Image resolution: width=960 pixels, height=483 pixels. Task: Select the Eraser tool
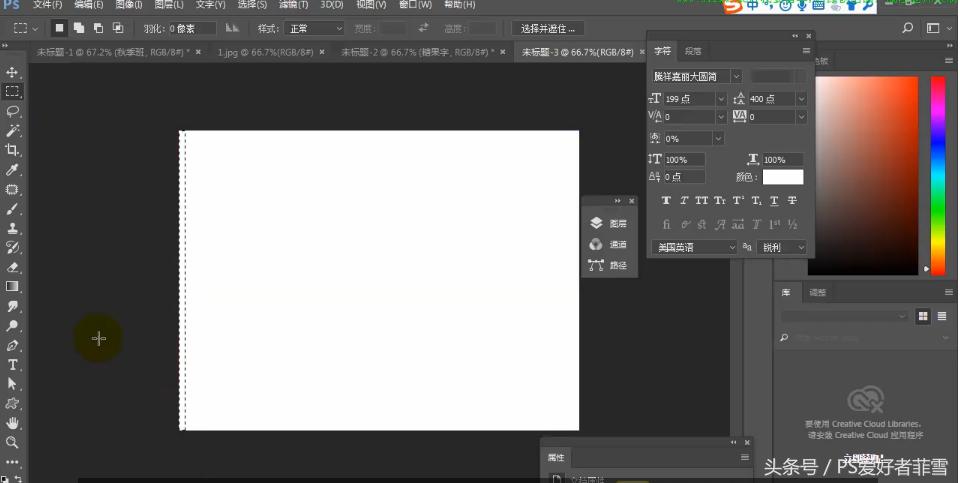click(x=12, y=267)
